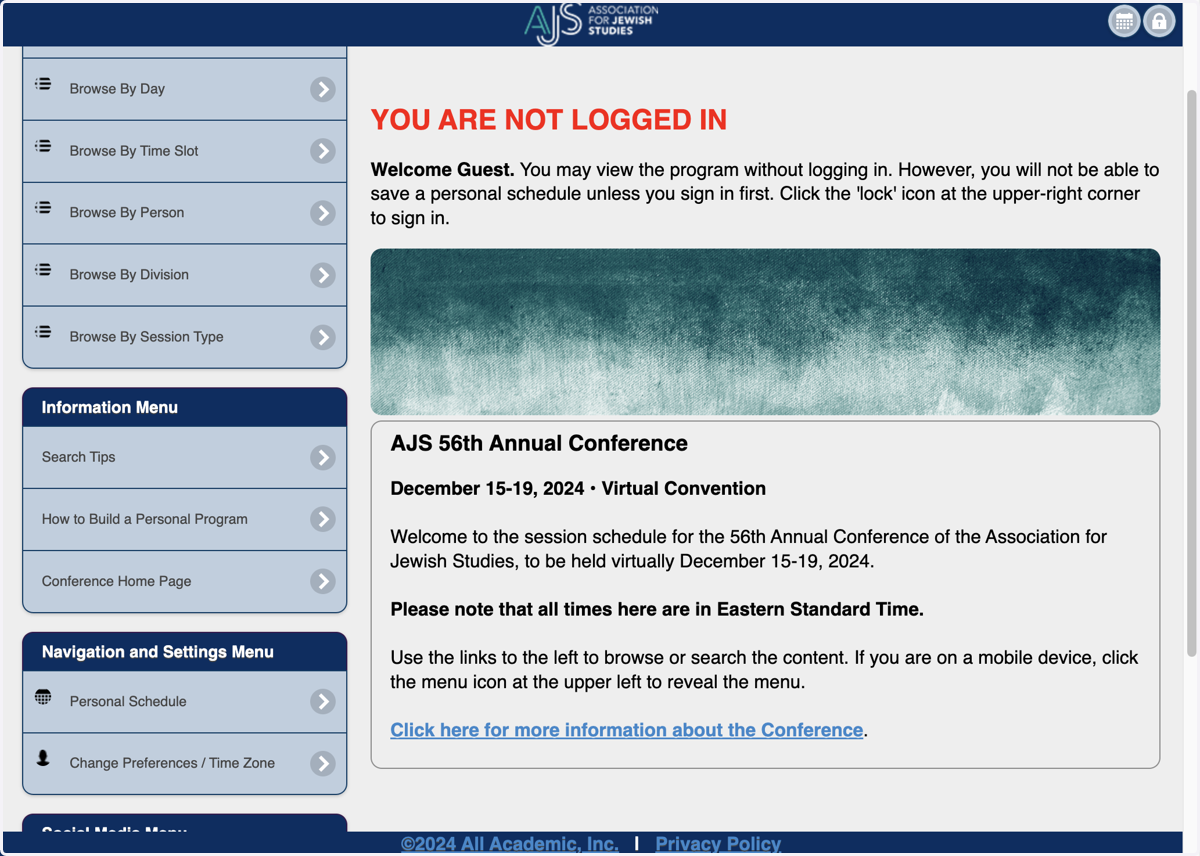Click the 'AJS 56th Annual Conference' heading
1200x856 pixels.
[539, 443]
